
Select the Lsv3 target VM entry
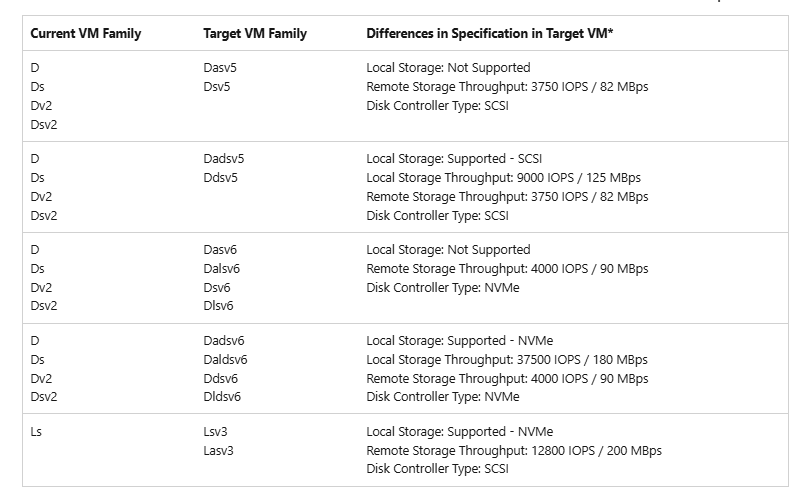coord(215,432)
